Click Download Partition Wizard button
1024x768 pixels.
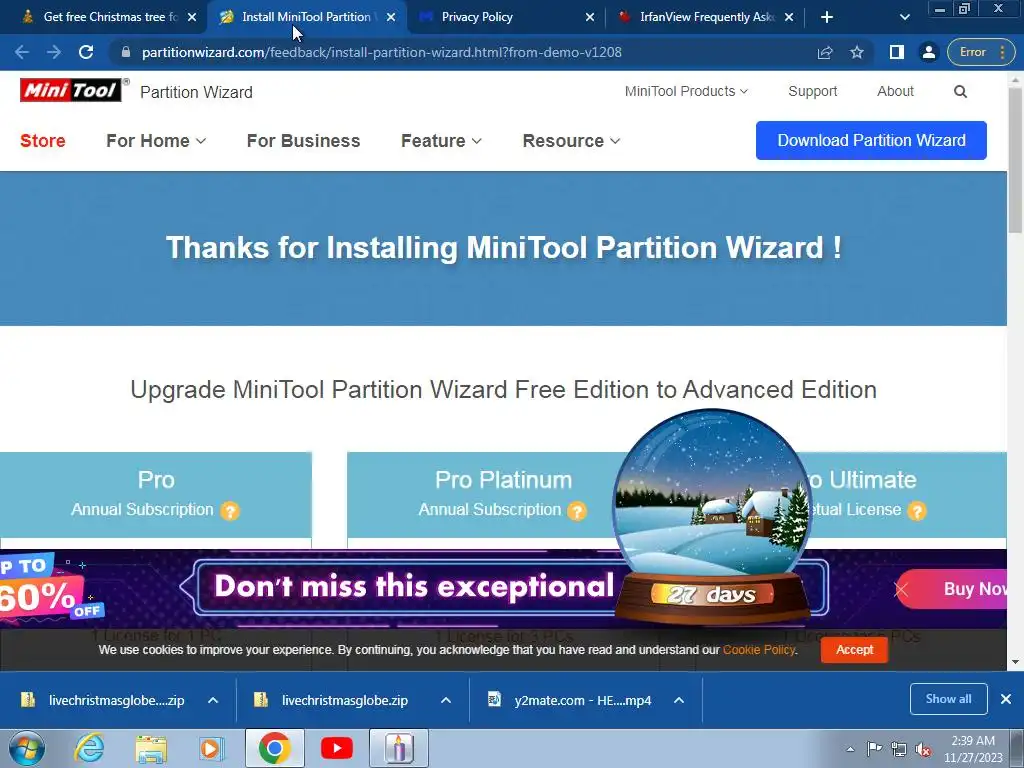click(871, 140)
